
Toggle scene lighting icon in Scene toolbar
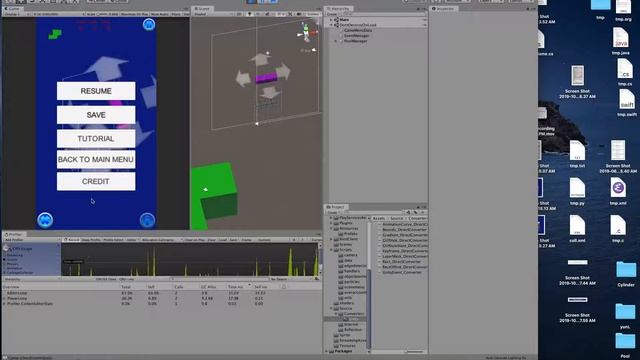point(249,14)
